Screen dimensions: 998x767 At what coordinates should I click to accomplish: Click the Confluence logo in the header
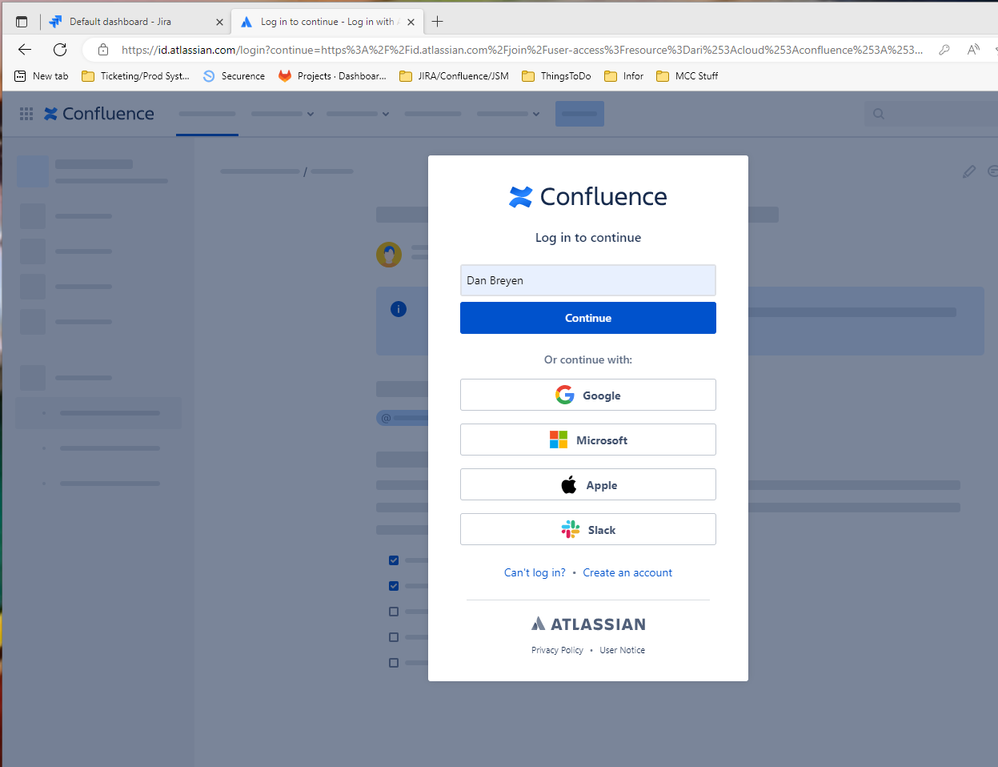99,114
